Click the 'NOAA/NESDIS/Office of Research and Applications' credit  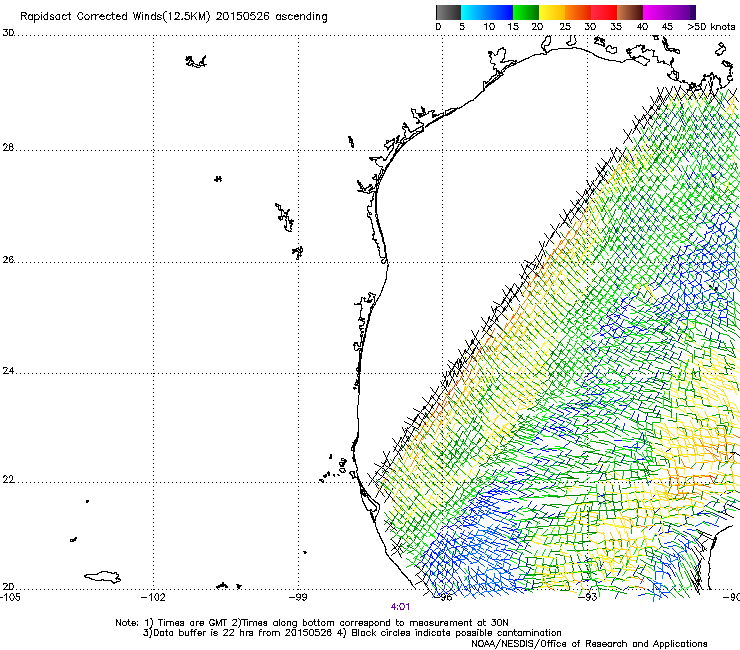pyautogui.click(x=589, y=644)
